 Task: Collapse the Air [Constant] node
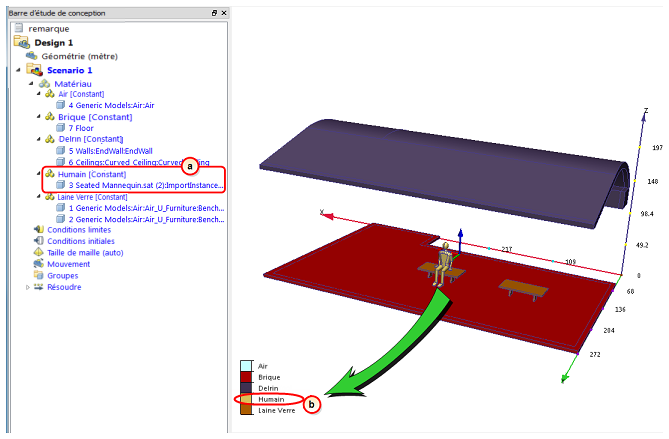click(x=39, y=94)
